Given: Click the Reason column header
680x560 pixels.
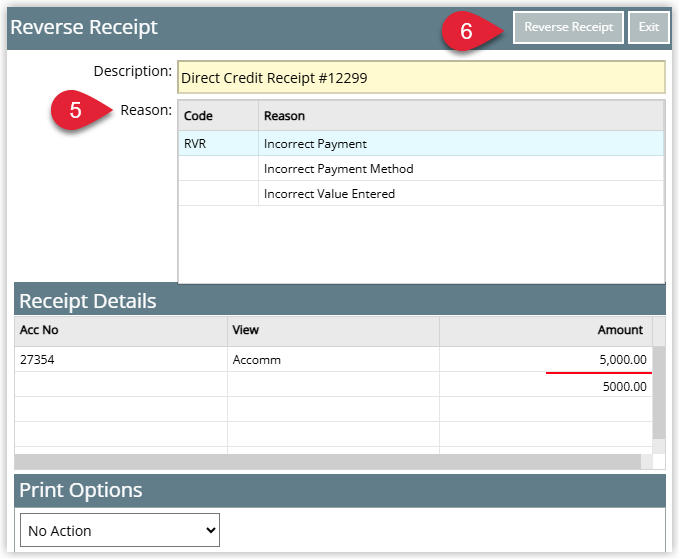Looking at the screenshot, I should tap(461, 116).
